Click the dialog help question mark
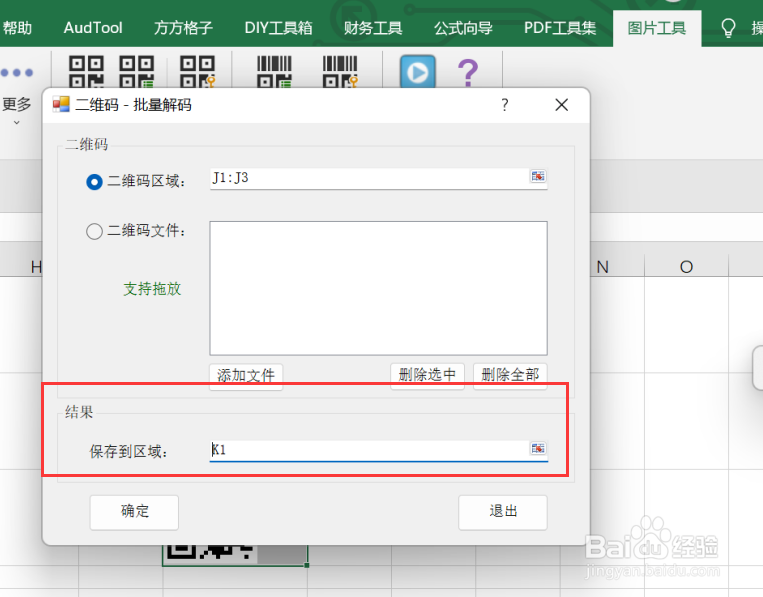763x597 pixels. coord(505,105)
